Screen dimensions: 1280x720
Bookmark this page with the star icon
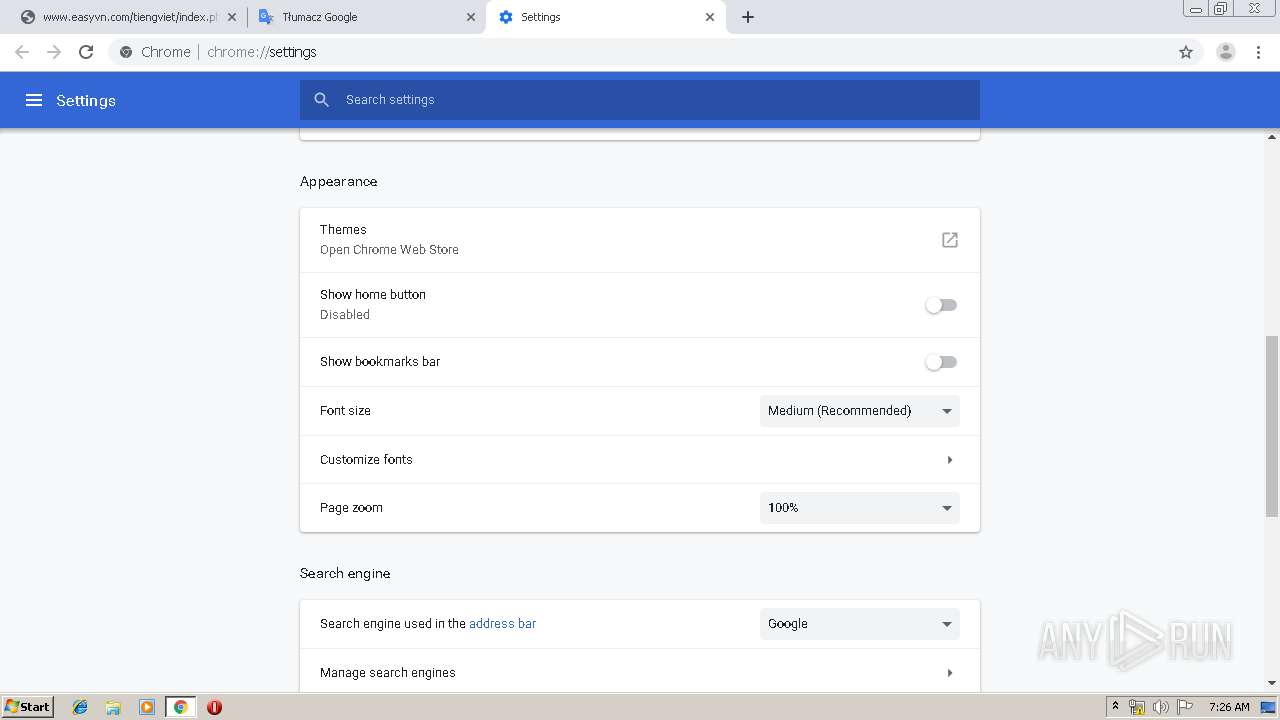pos(1186,52)
